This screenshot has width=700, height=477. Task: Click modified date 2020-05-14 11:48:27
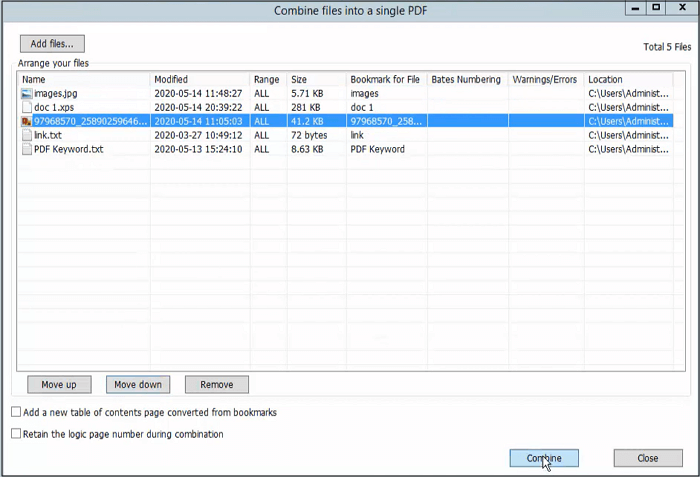coord(198,93)
